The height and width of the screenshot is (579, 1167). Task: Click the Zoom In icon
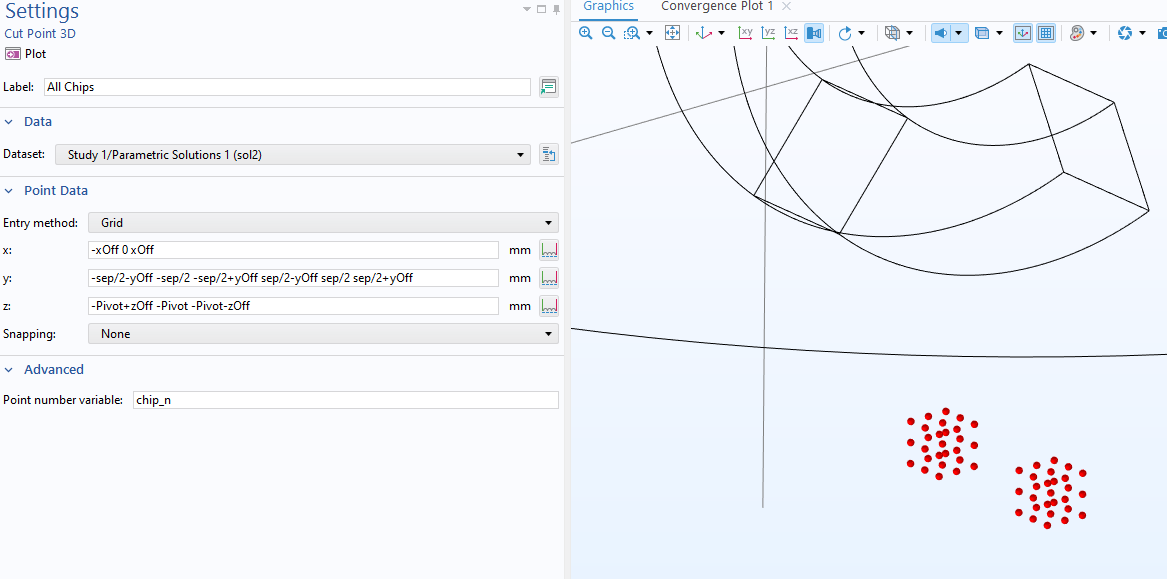pos(586,33)
